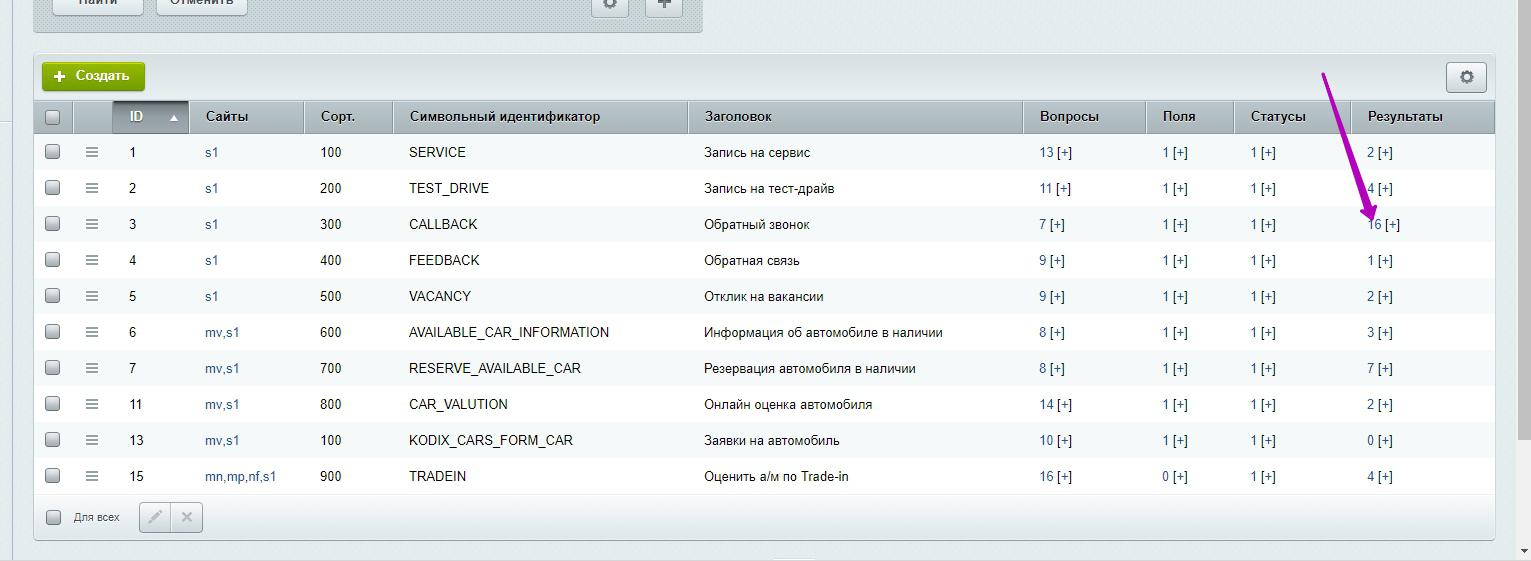The image size is (1531, 561).
Task: Select 'Запись на сервис' title cell
Action: click(757, 153)
